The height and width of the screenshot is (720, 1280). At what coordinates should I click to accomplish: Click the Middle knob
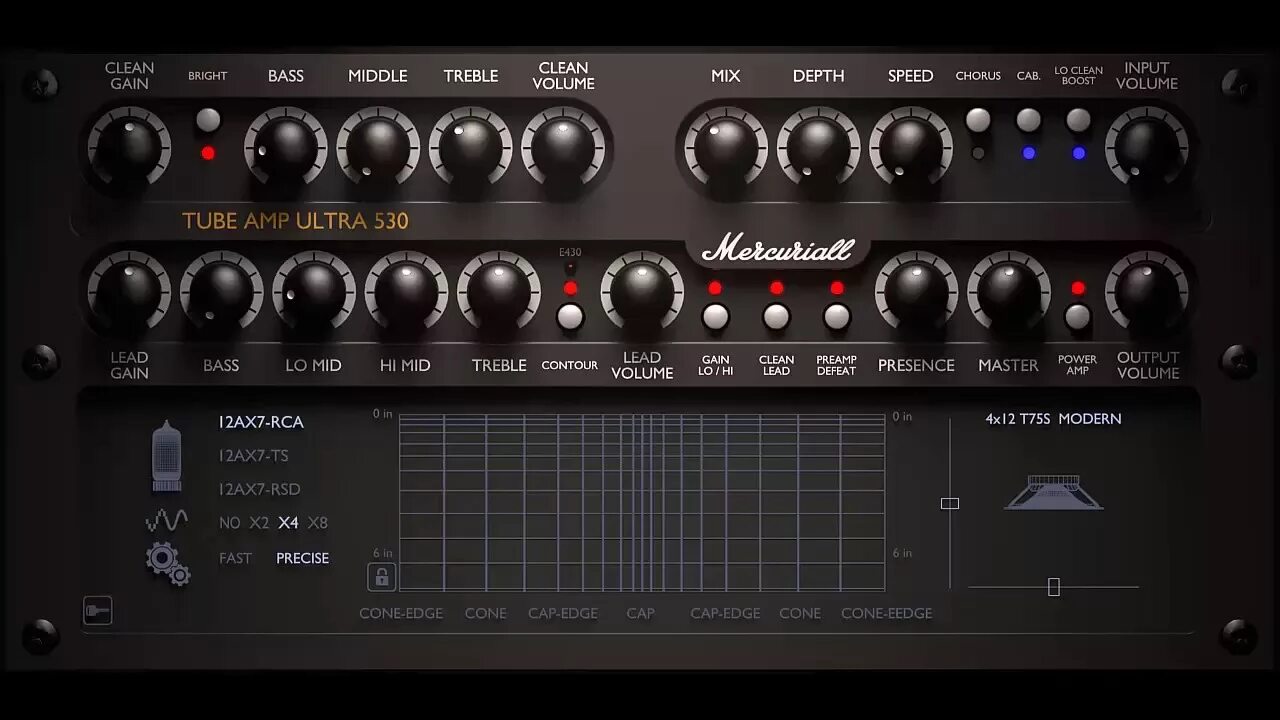click(378, 148)
